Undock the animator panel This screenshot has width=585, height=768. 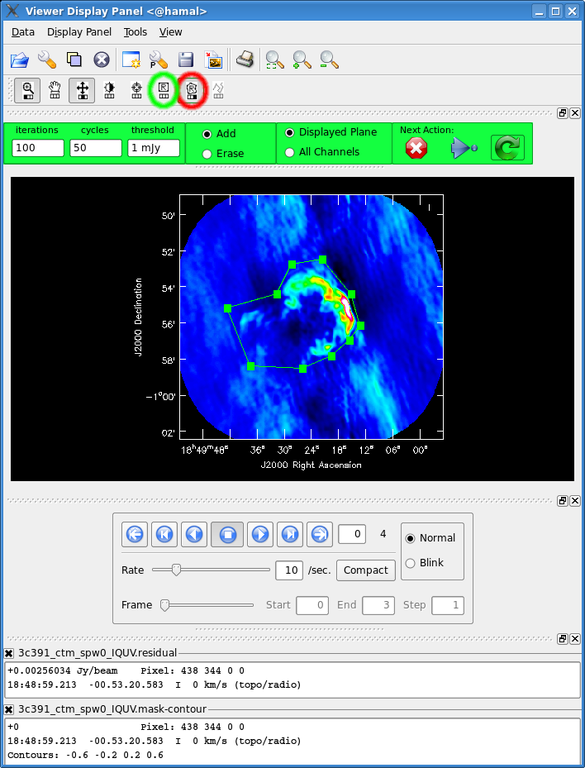[x=562, y=501]
